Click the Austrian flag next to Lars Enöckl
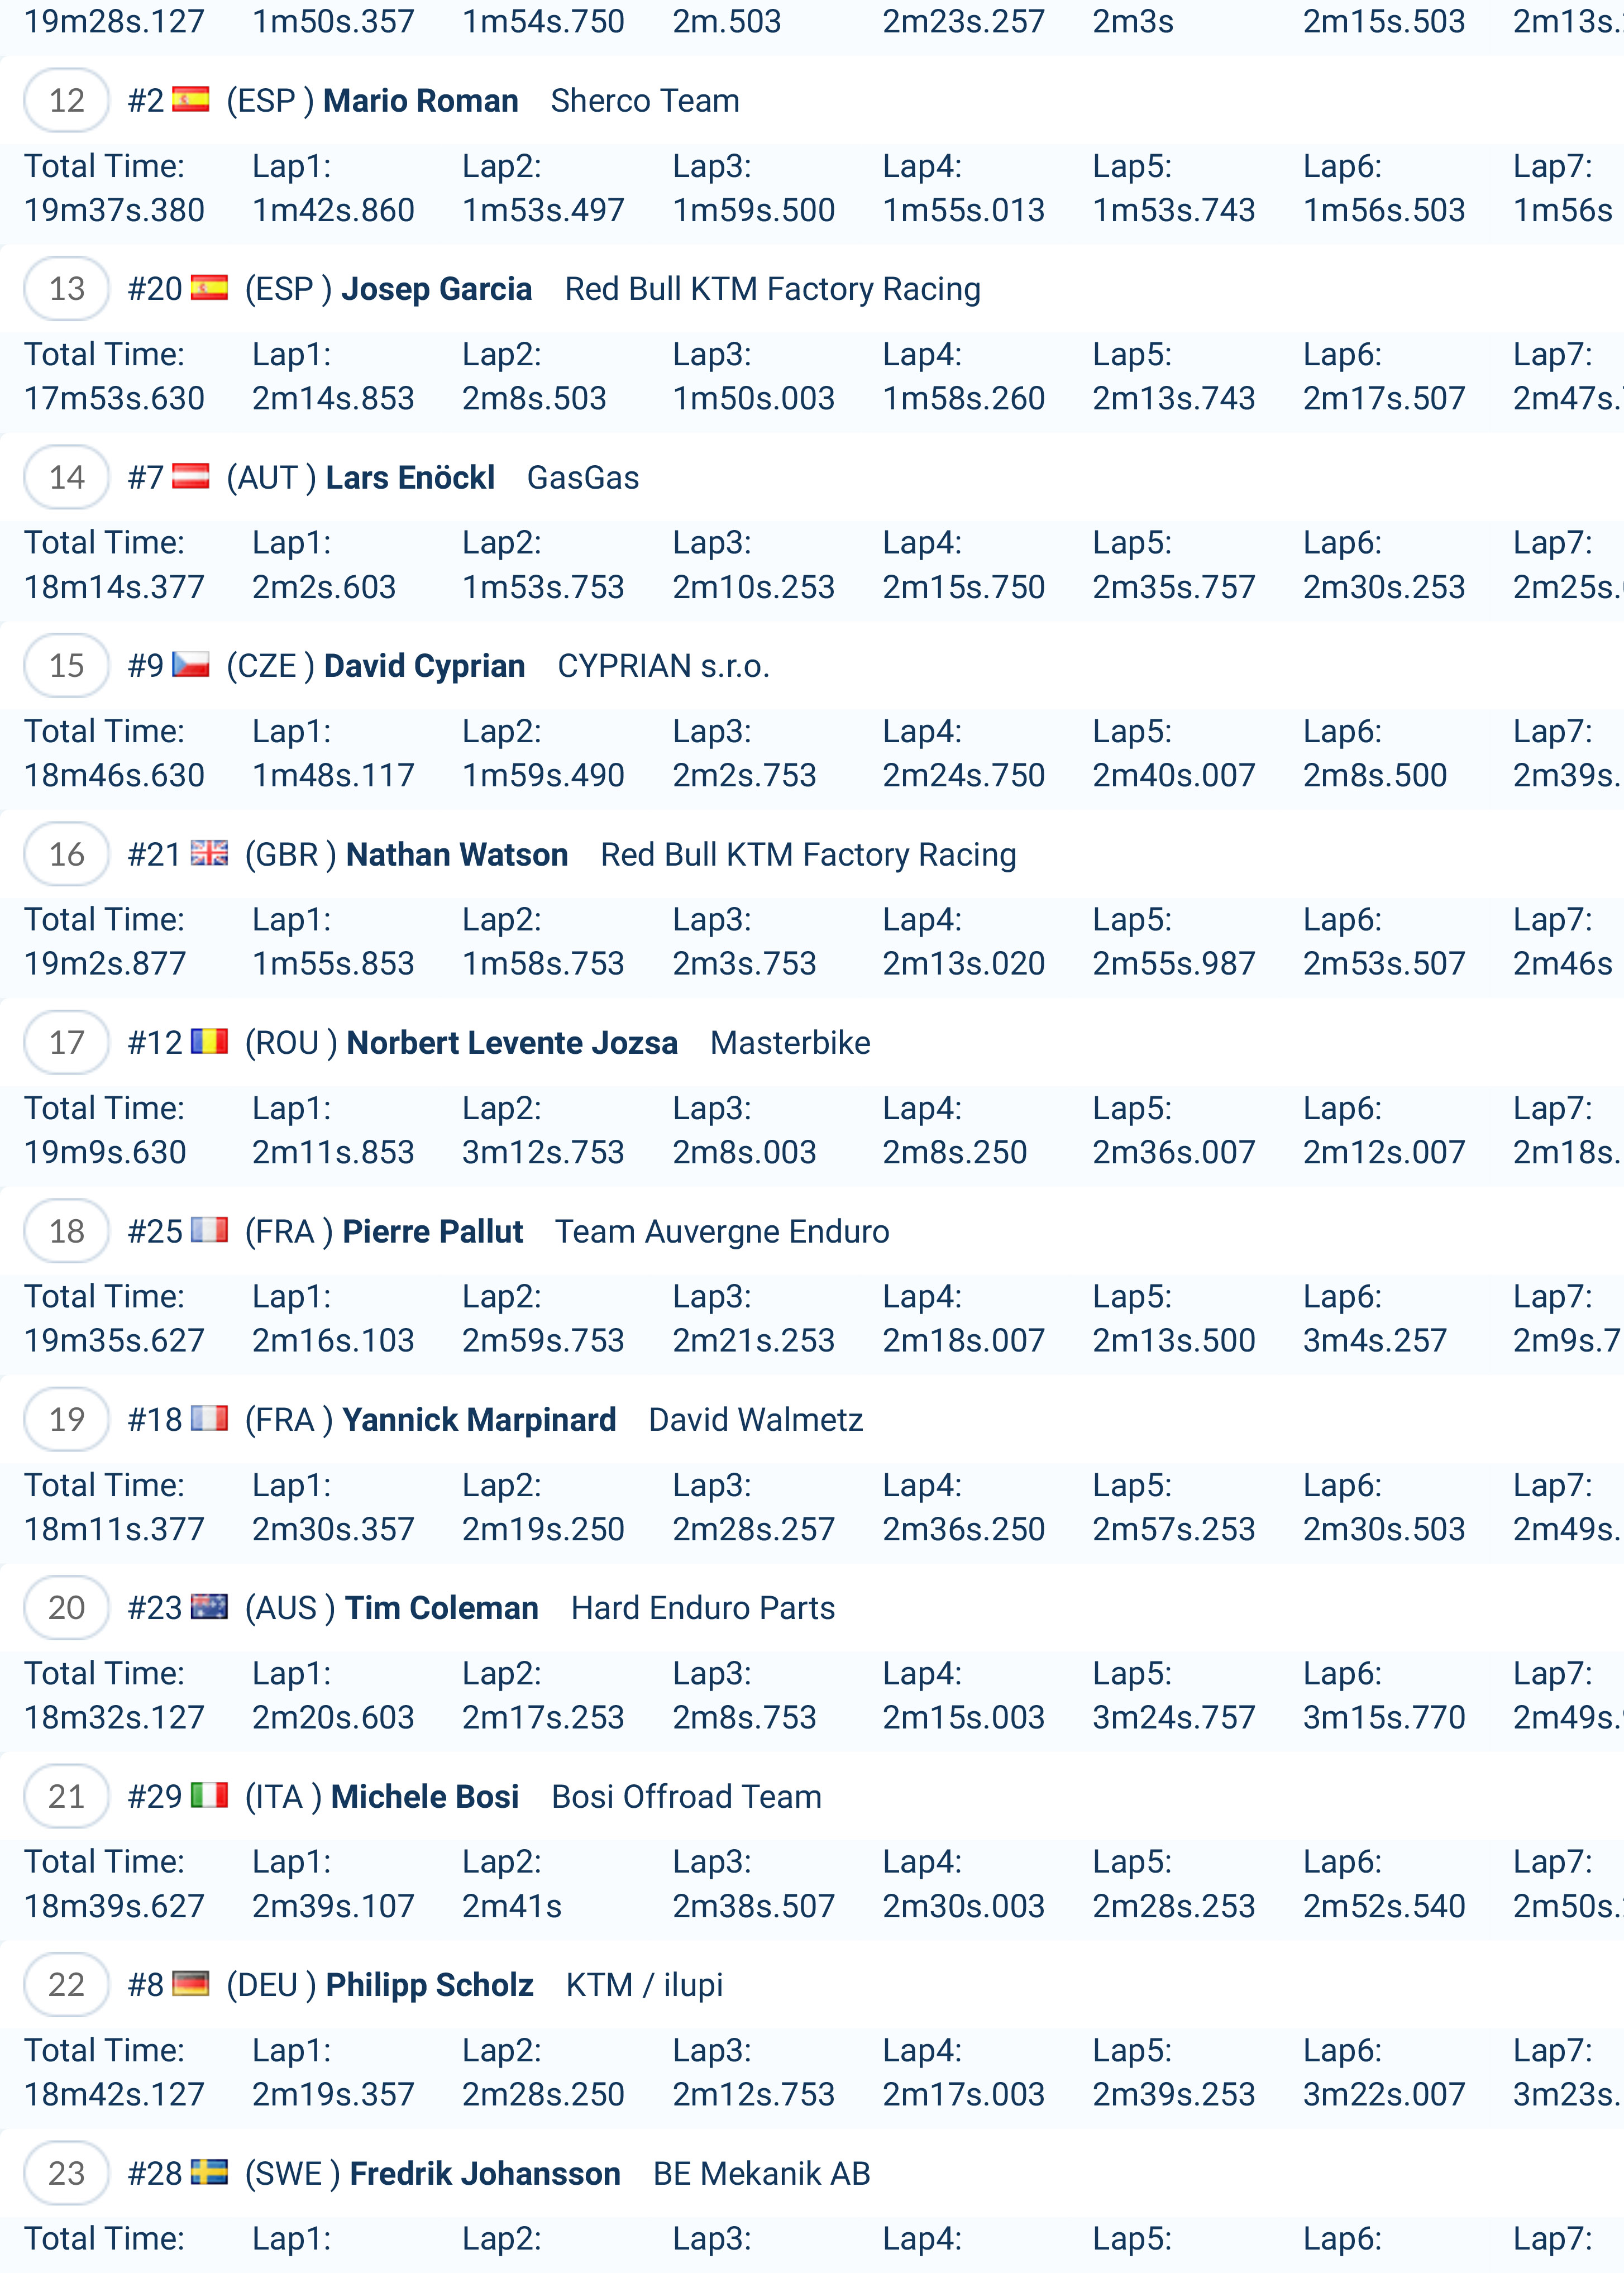1624x2273 pixels. coord(190,477)
